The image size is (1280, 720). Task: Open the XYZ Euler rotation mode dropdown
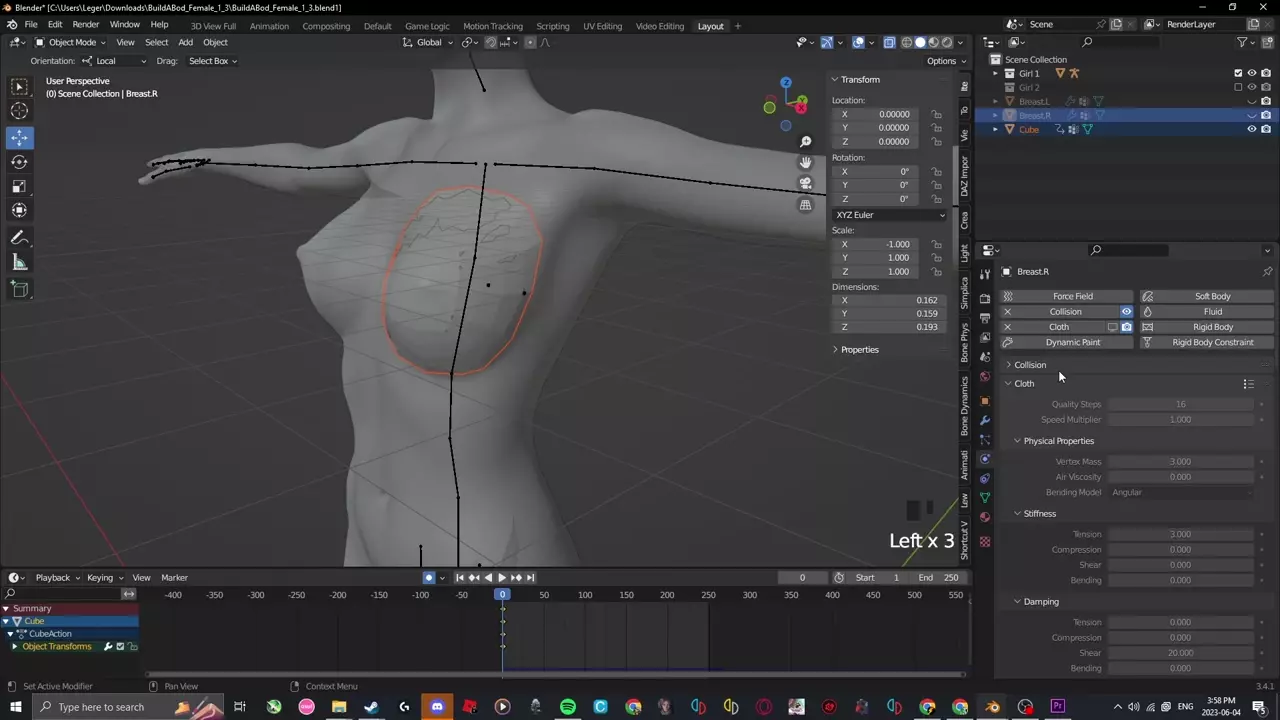point(889,215)
